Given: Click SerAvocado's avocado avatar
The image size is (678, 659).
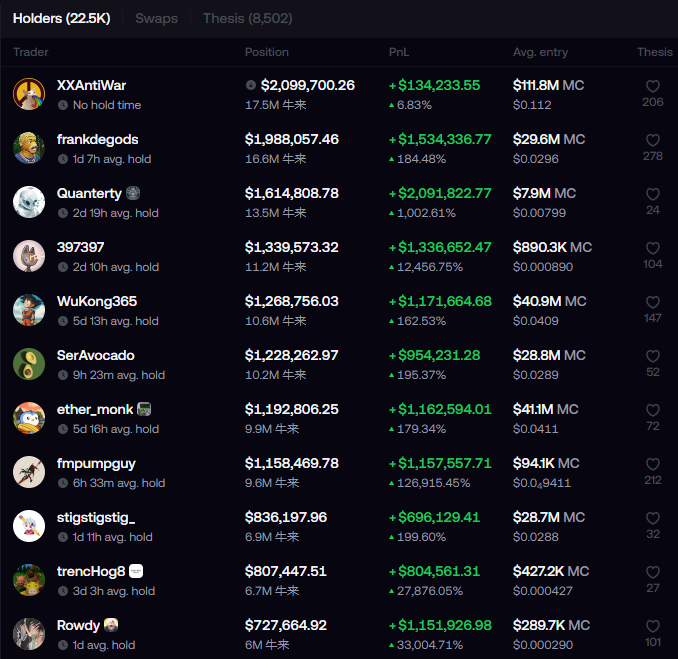Looking at the screenshot, I should tap(29, 364).
